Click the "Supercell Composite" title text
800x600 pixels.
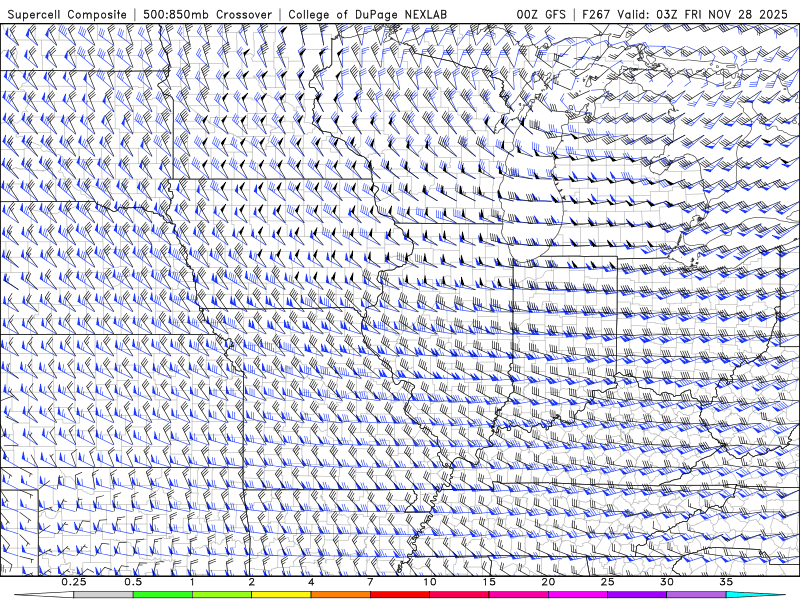(x=67, y=14)
